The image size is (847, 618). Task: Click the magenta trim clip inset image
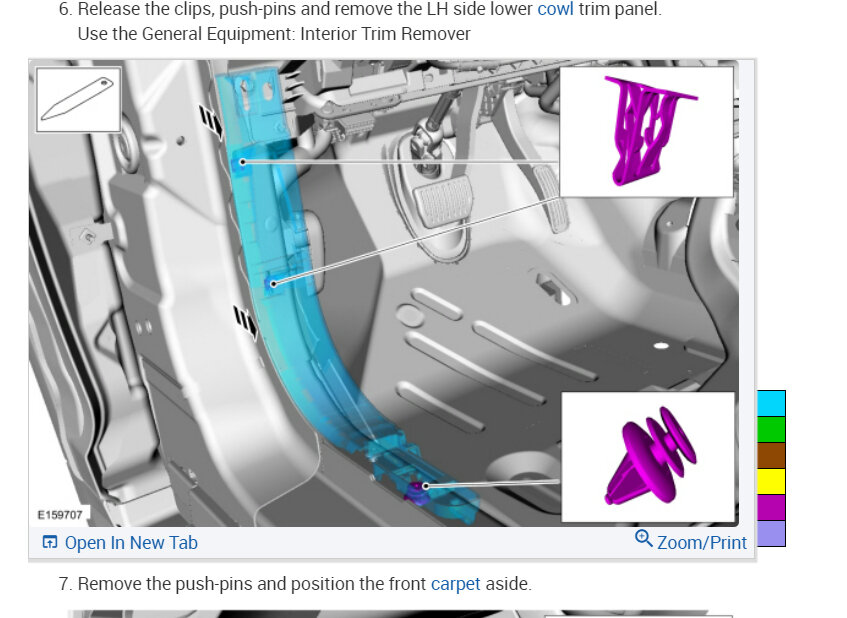click(646, 131)
